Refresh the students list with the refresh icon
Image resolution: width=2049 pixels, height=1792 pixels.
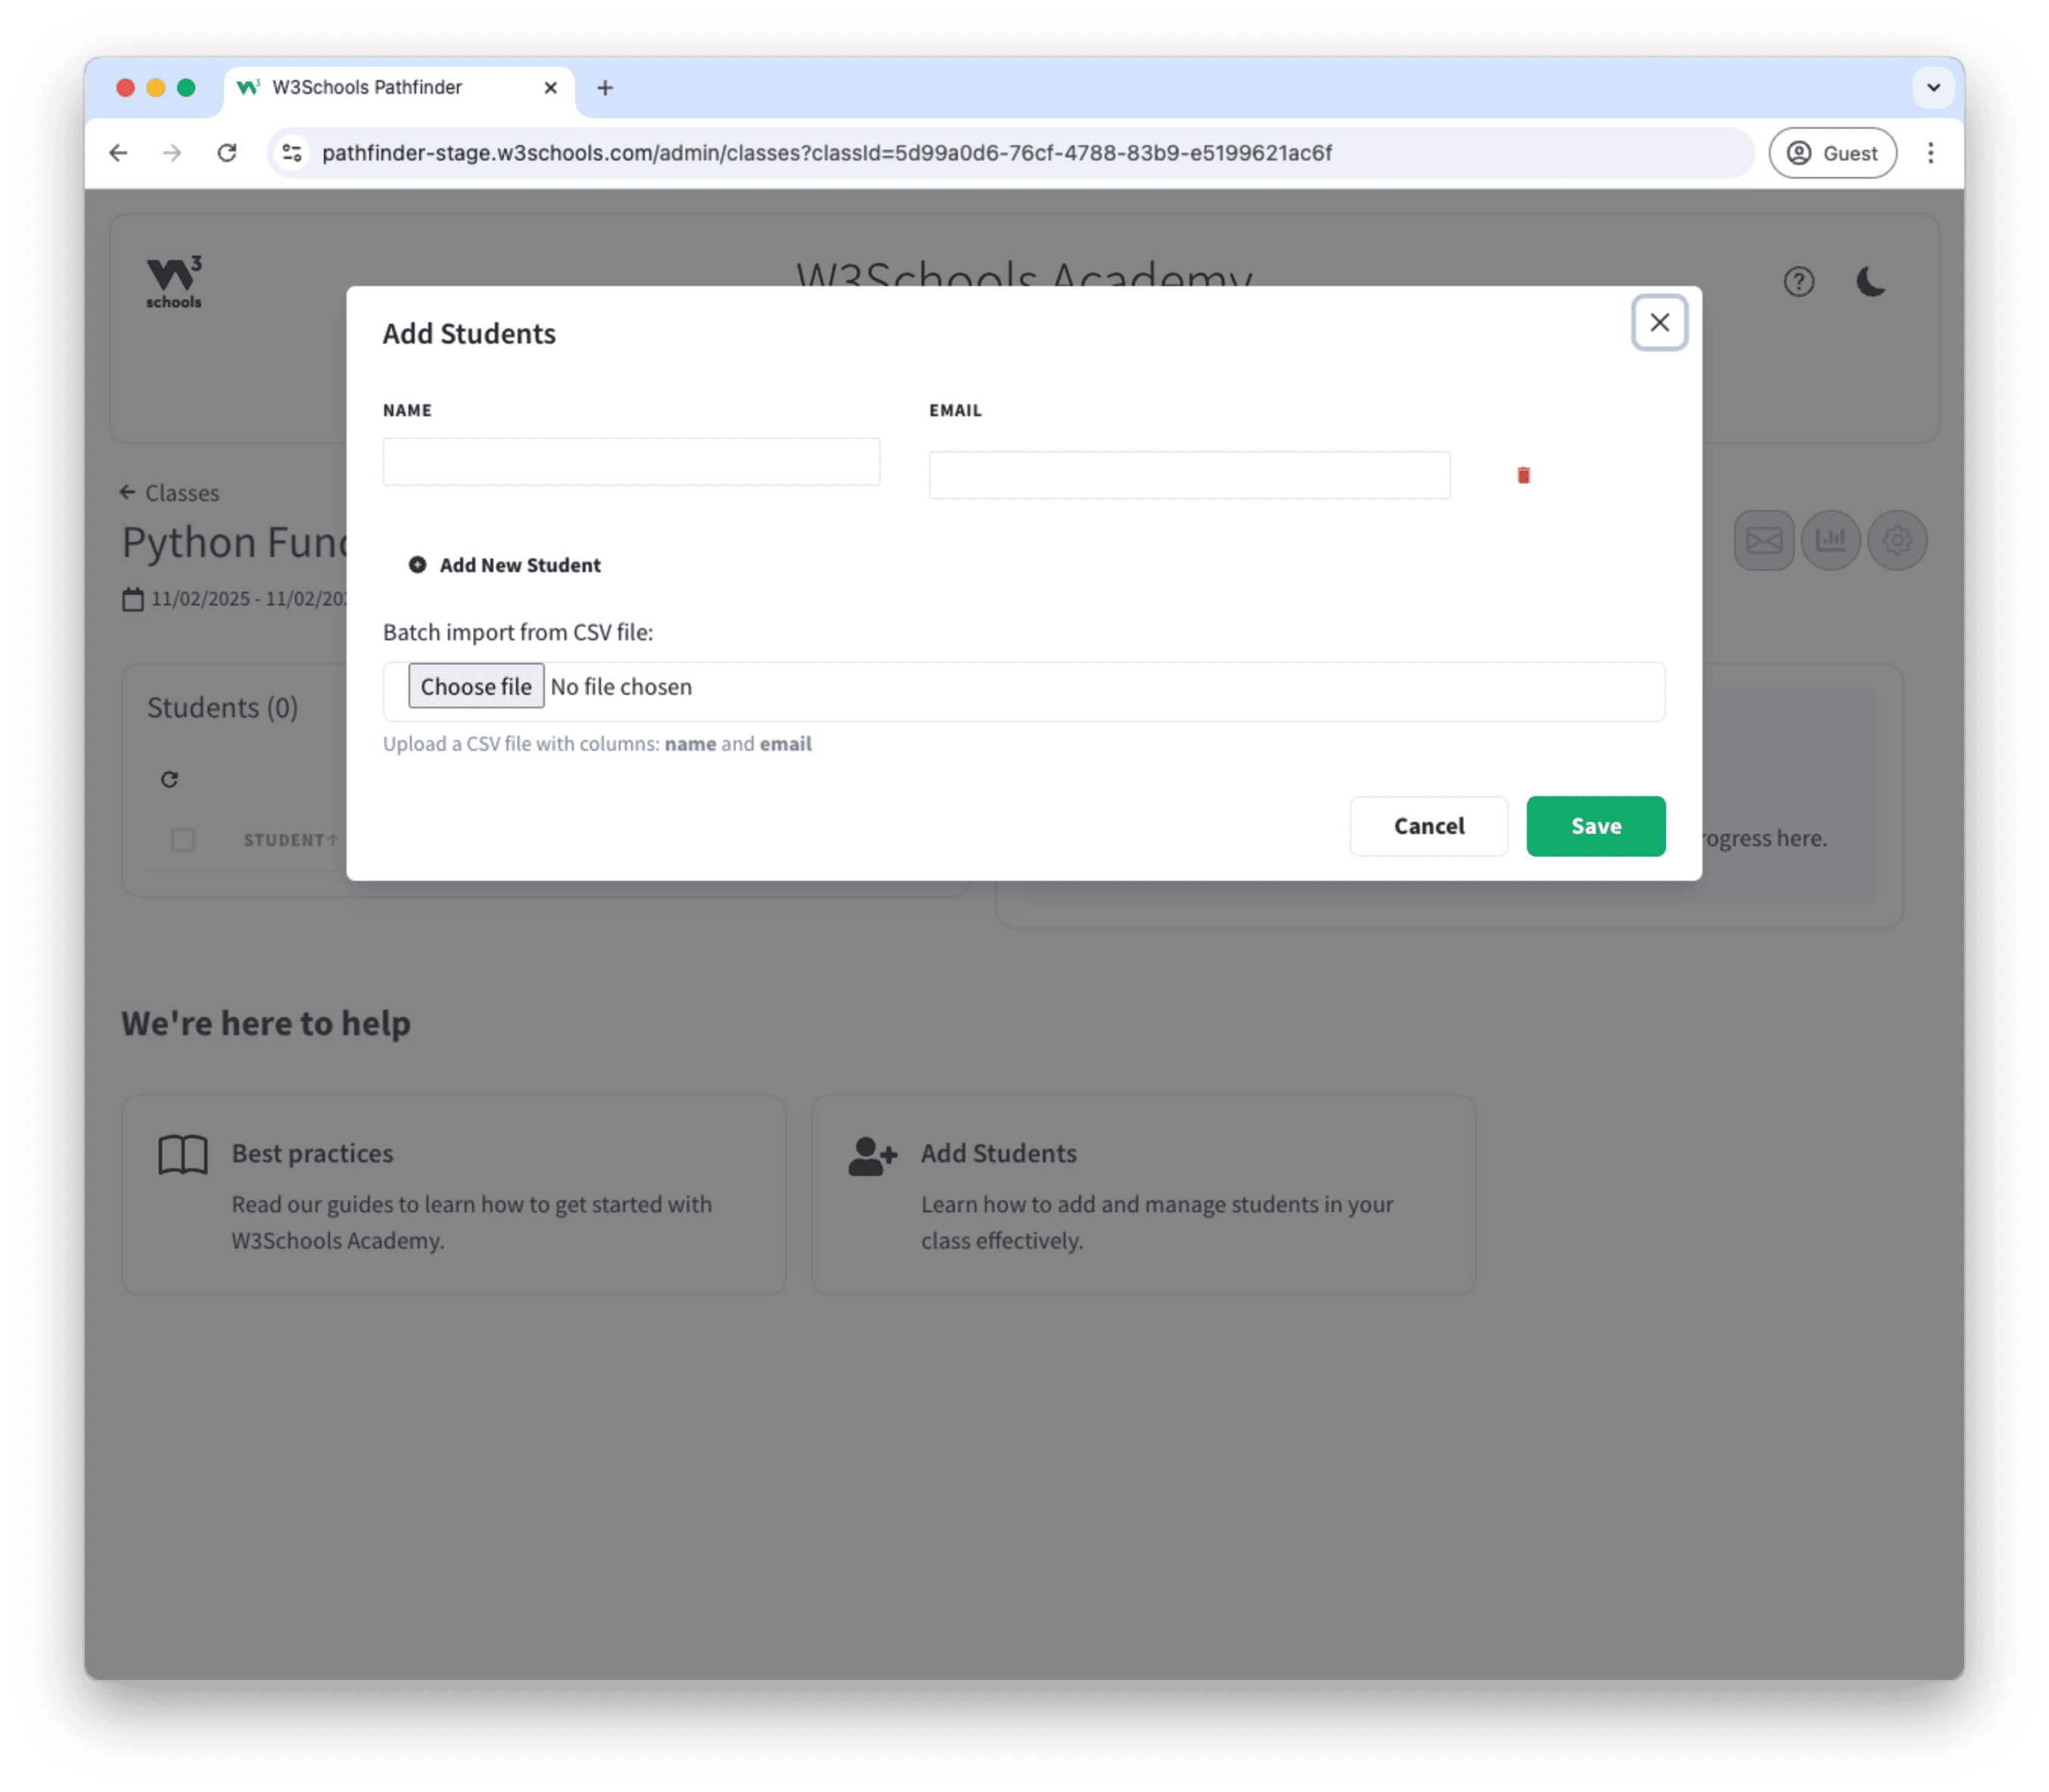point(169,779)
